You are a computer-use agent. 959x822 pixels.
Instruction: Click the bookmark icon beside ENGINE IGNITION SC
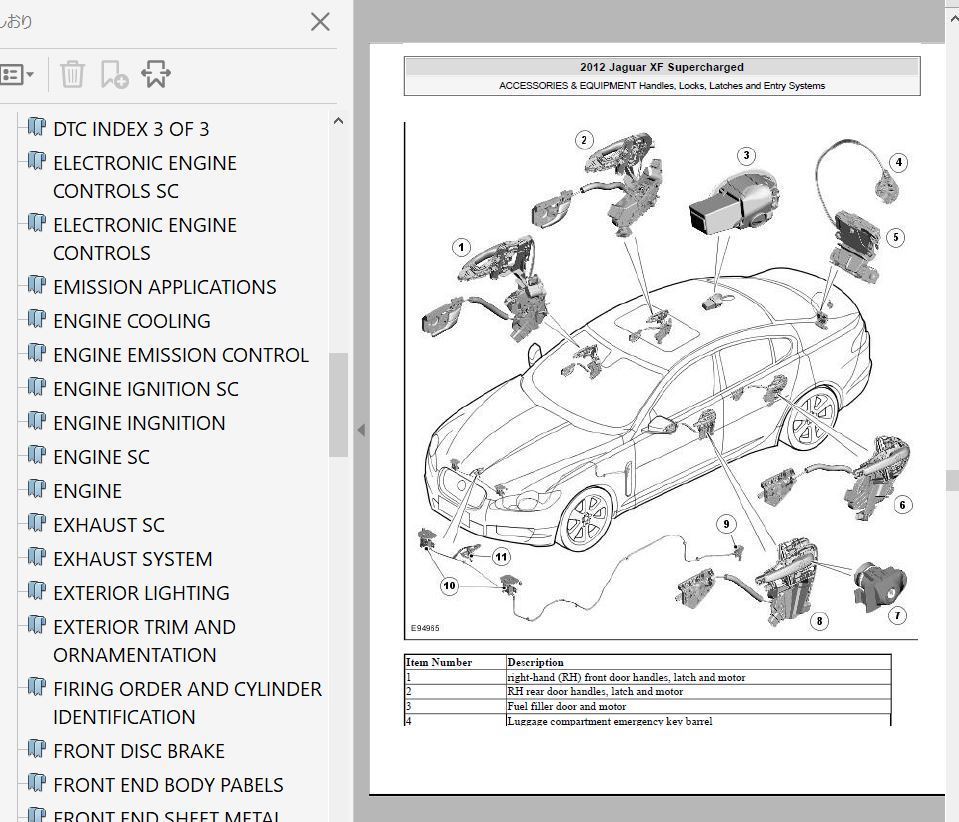37,387
